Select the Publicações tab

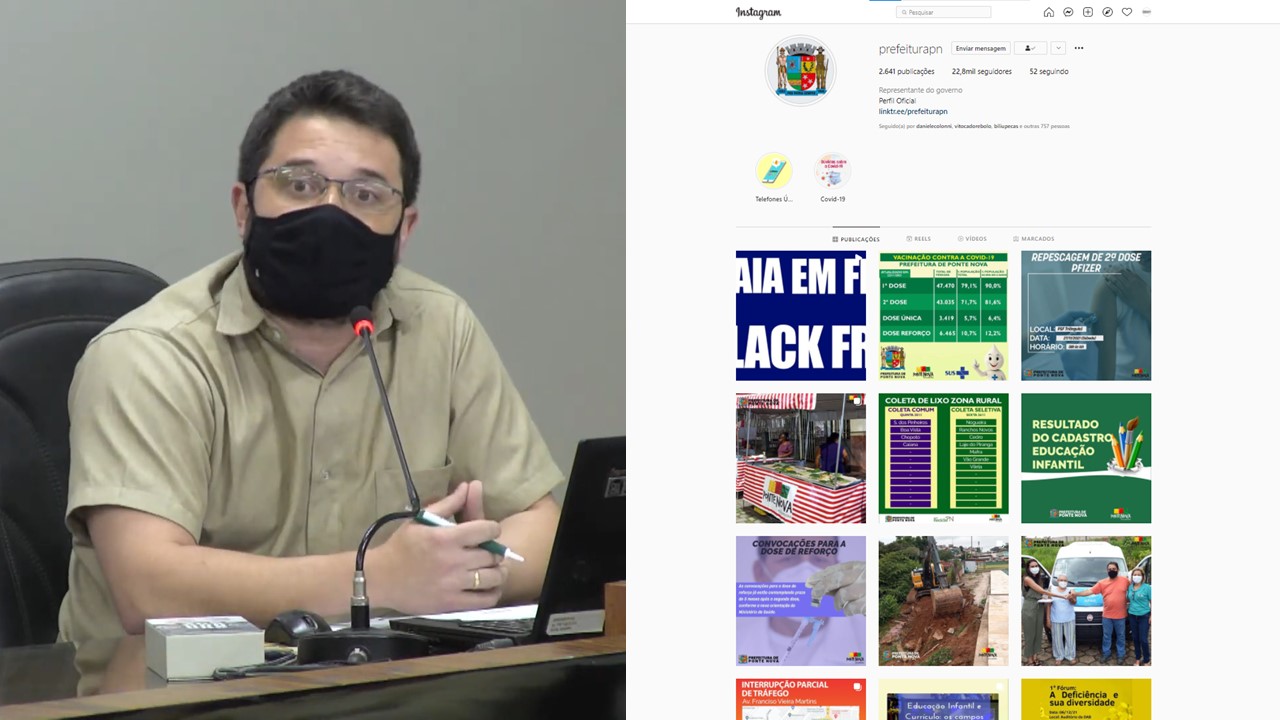click(856, 239)
